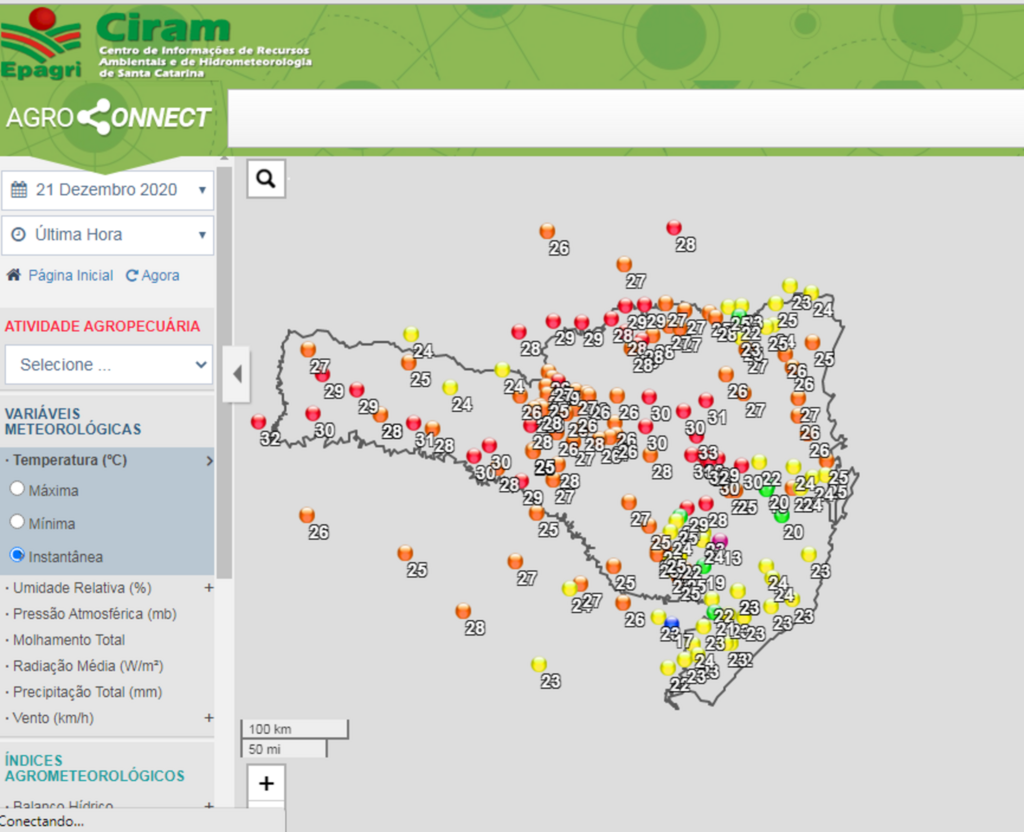Click the green 20 station marker
1024x832 pixels.
coord(781,516)
